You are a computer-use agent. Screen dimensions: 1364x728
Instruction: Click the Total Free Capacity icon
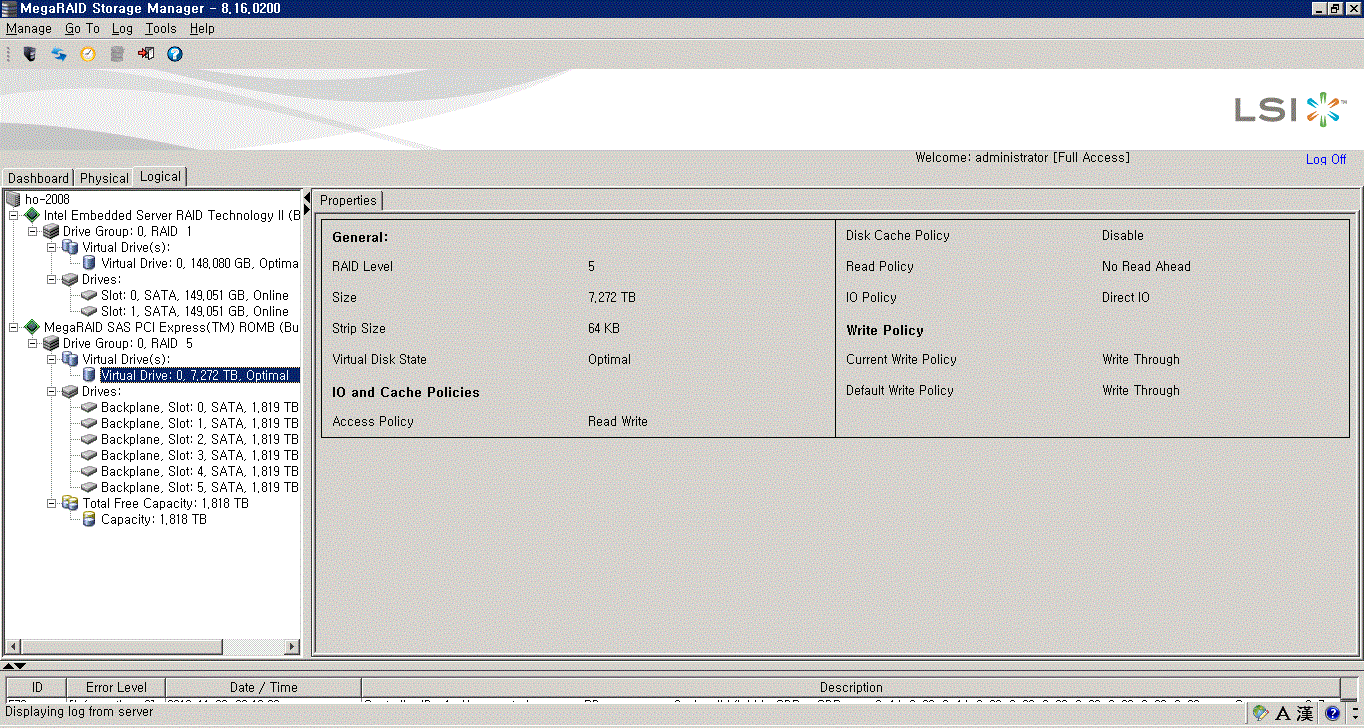pos(70,503)
